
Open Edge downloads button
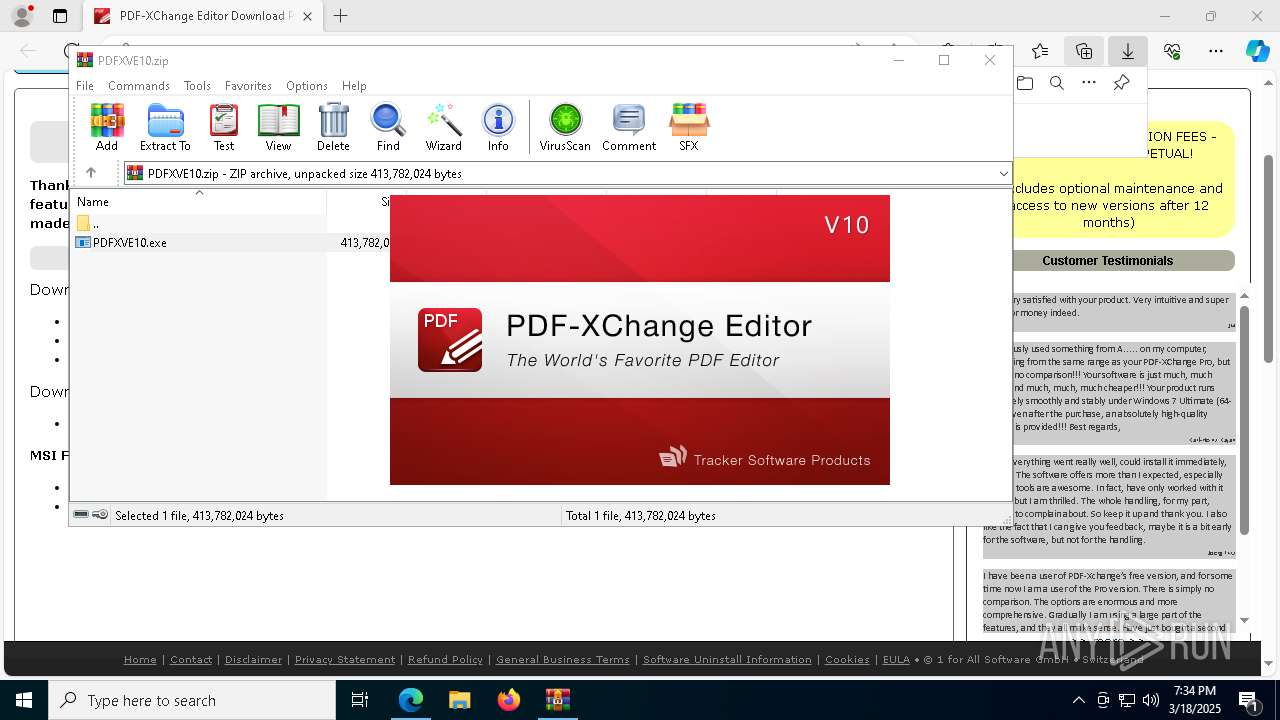click(x=1128, y=51)
